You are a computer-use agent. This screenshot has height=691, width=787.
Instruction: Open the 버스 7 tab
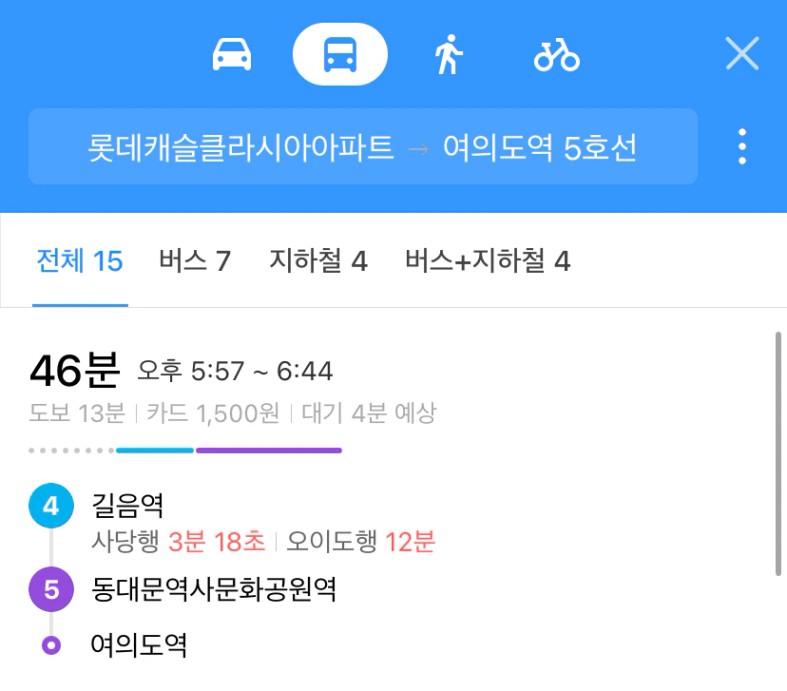coord(195,261)
